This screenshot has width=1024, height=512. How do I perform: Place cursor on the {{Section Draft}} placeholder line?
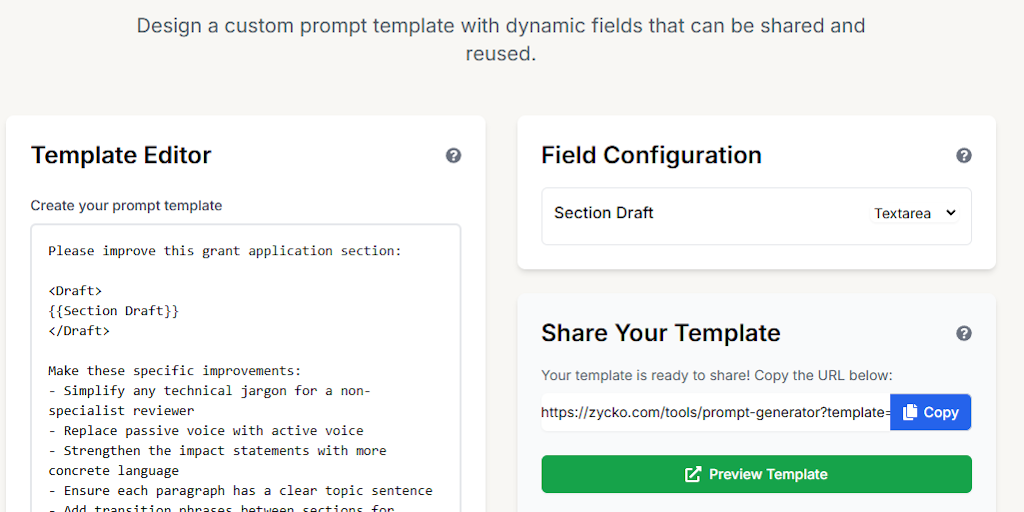click(x=113, y=311)
